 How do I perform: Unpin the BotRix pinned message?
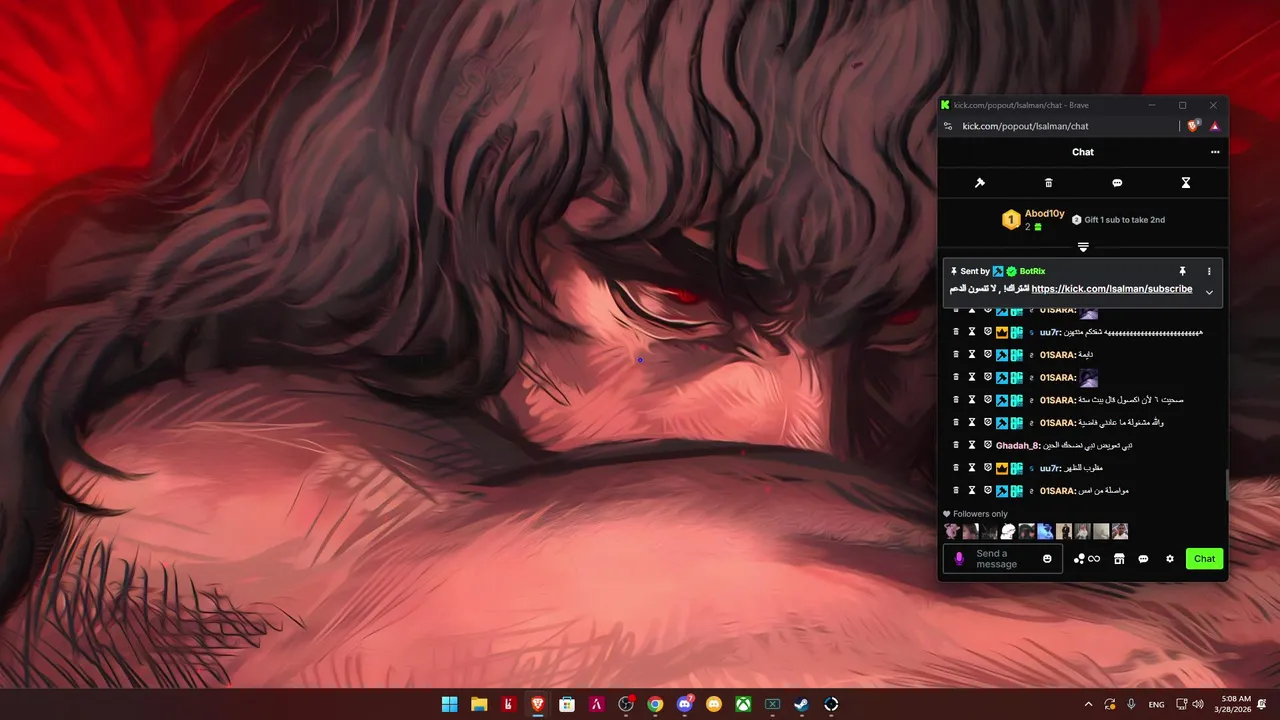[1182, 271]
